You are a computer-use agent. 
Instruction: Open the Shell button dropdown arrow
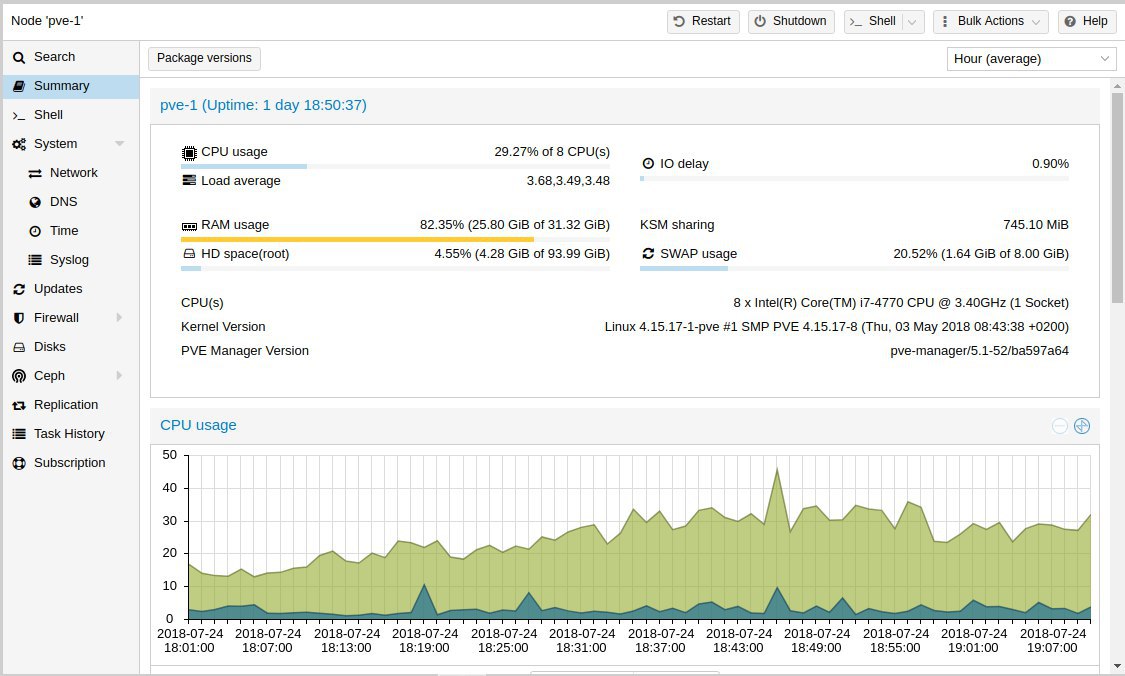912,22
